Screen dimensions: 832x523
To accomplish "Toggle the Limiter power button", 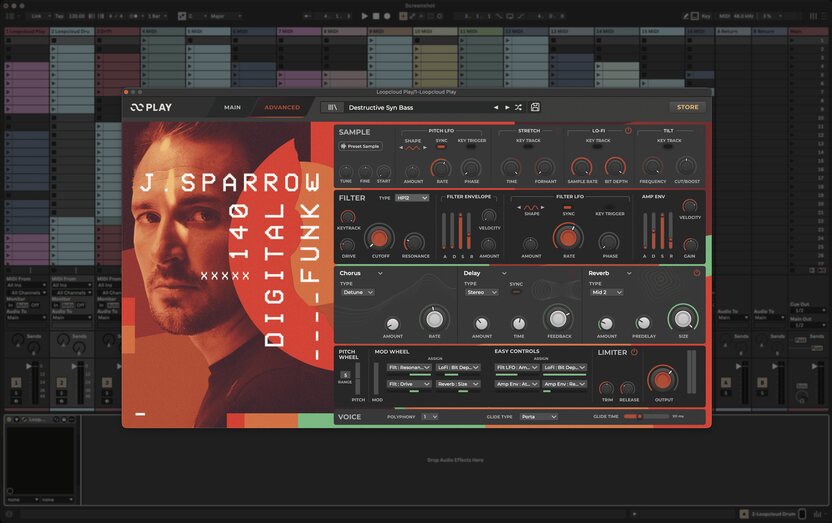I will (x=634, y=352).
